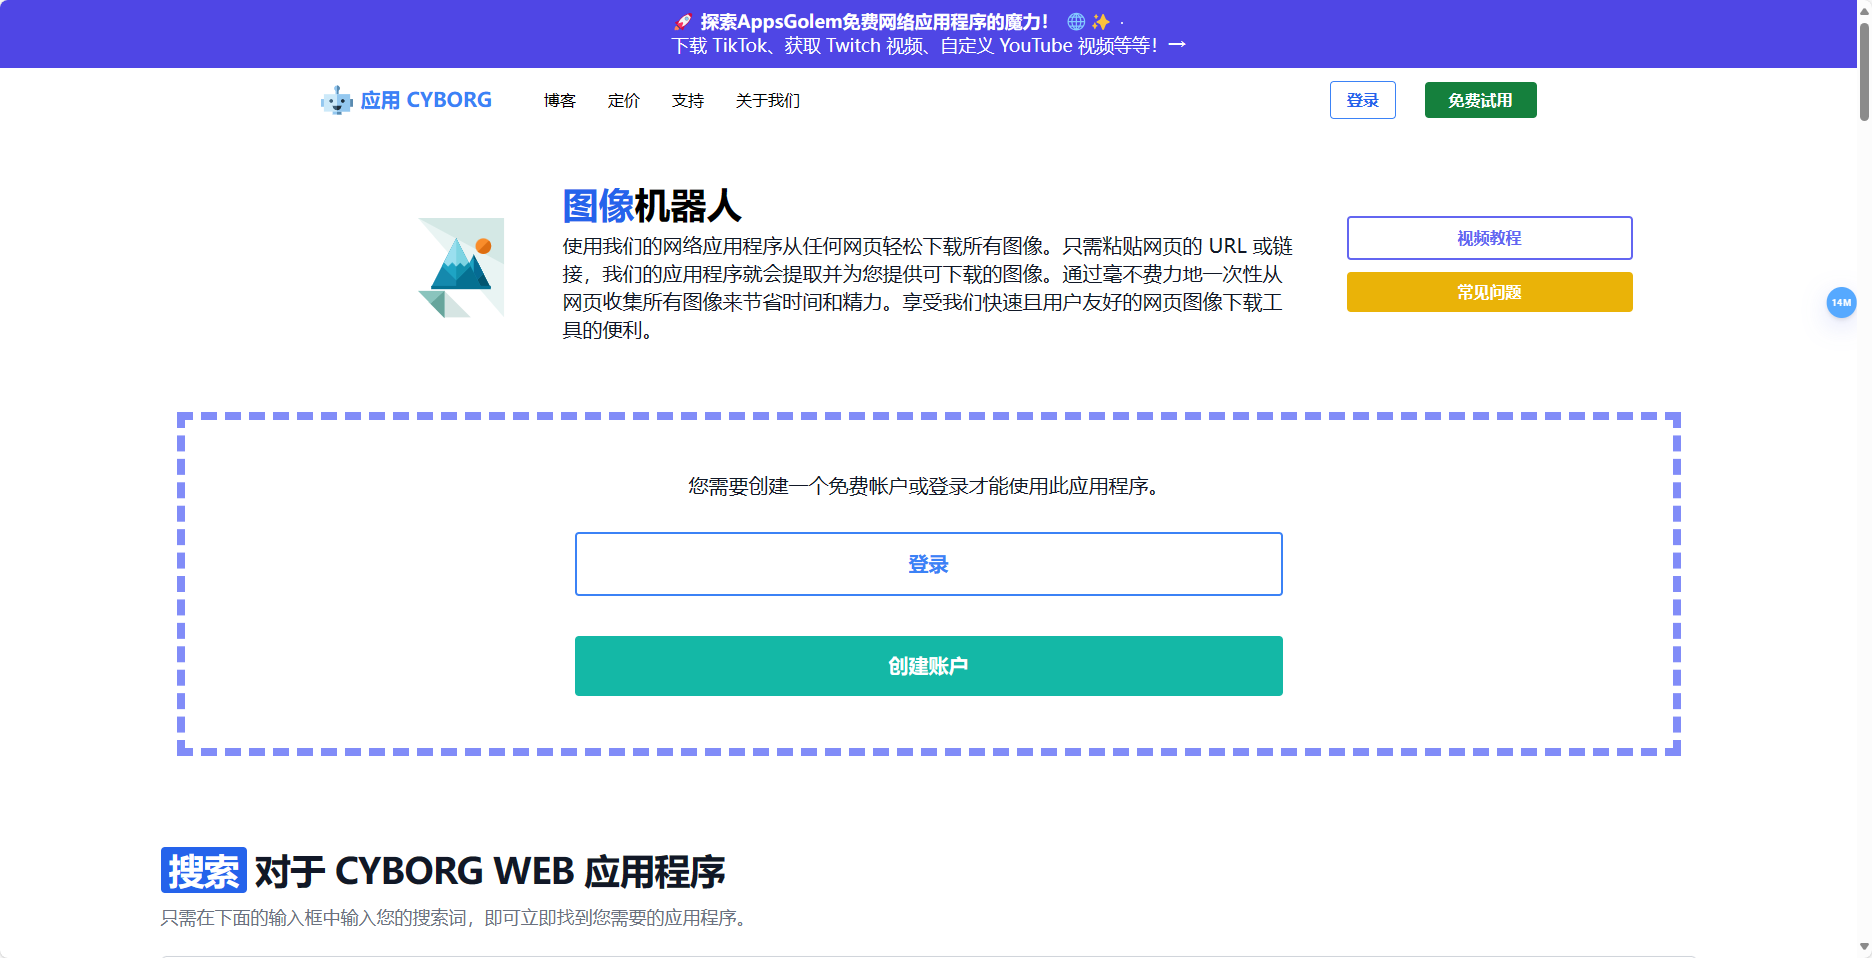
Task: Click the 搜索 highlighted heading word
Action: (x=204, y=871)
